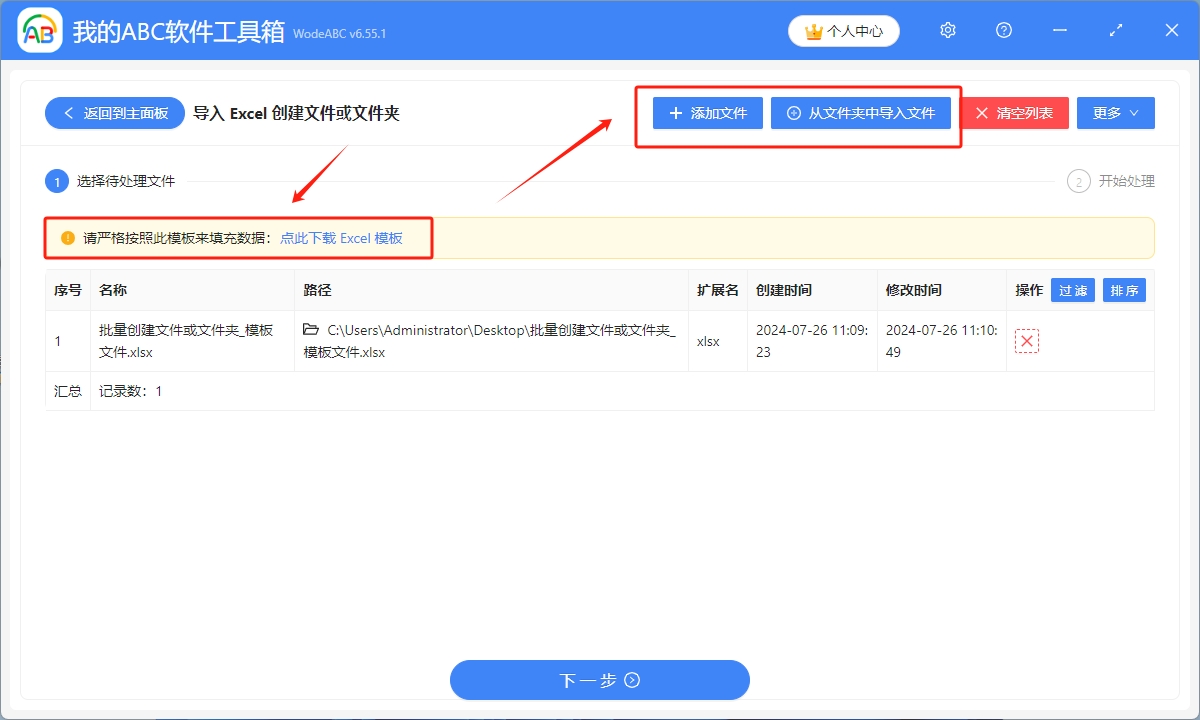The image size is (1200, 720).
Task: Open 个人中心 from the title bar
Action: point(843,30)
